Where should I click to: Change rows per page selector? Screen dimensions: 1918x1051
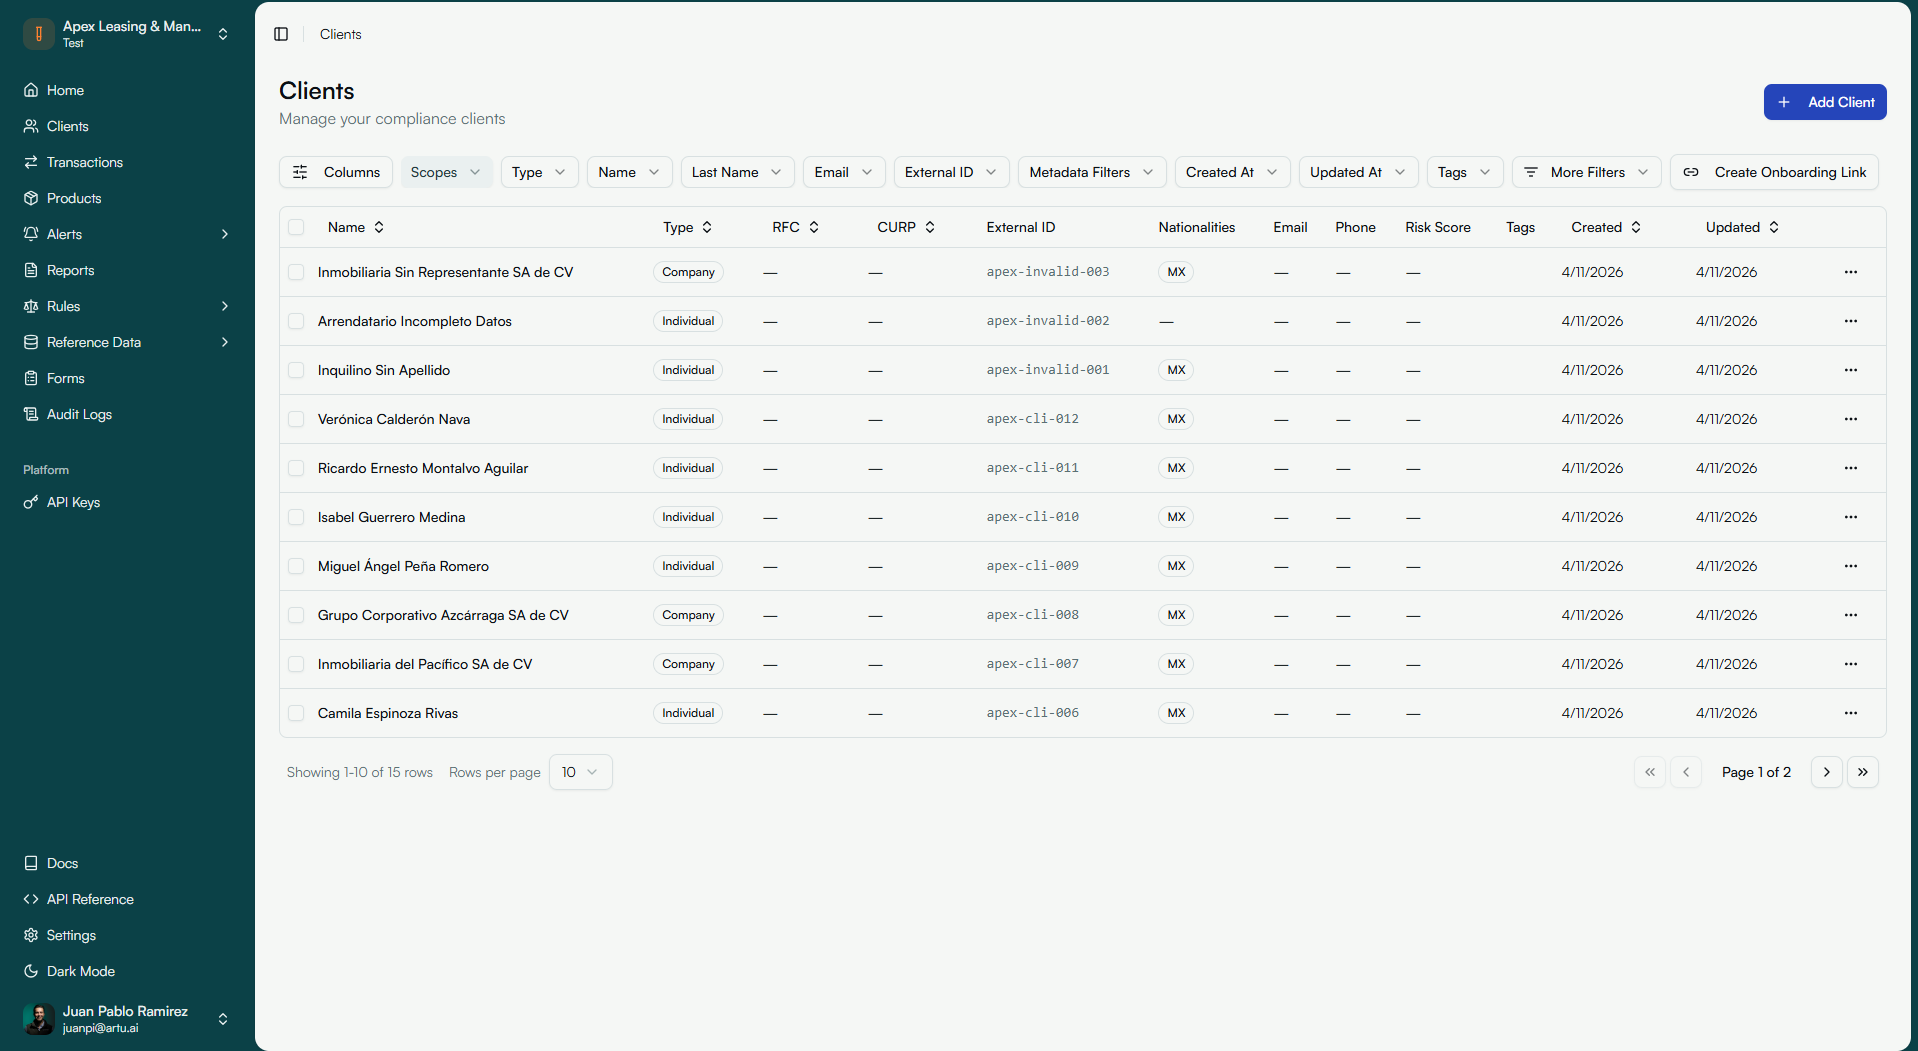580,772
